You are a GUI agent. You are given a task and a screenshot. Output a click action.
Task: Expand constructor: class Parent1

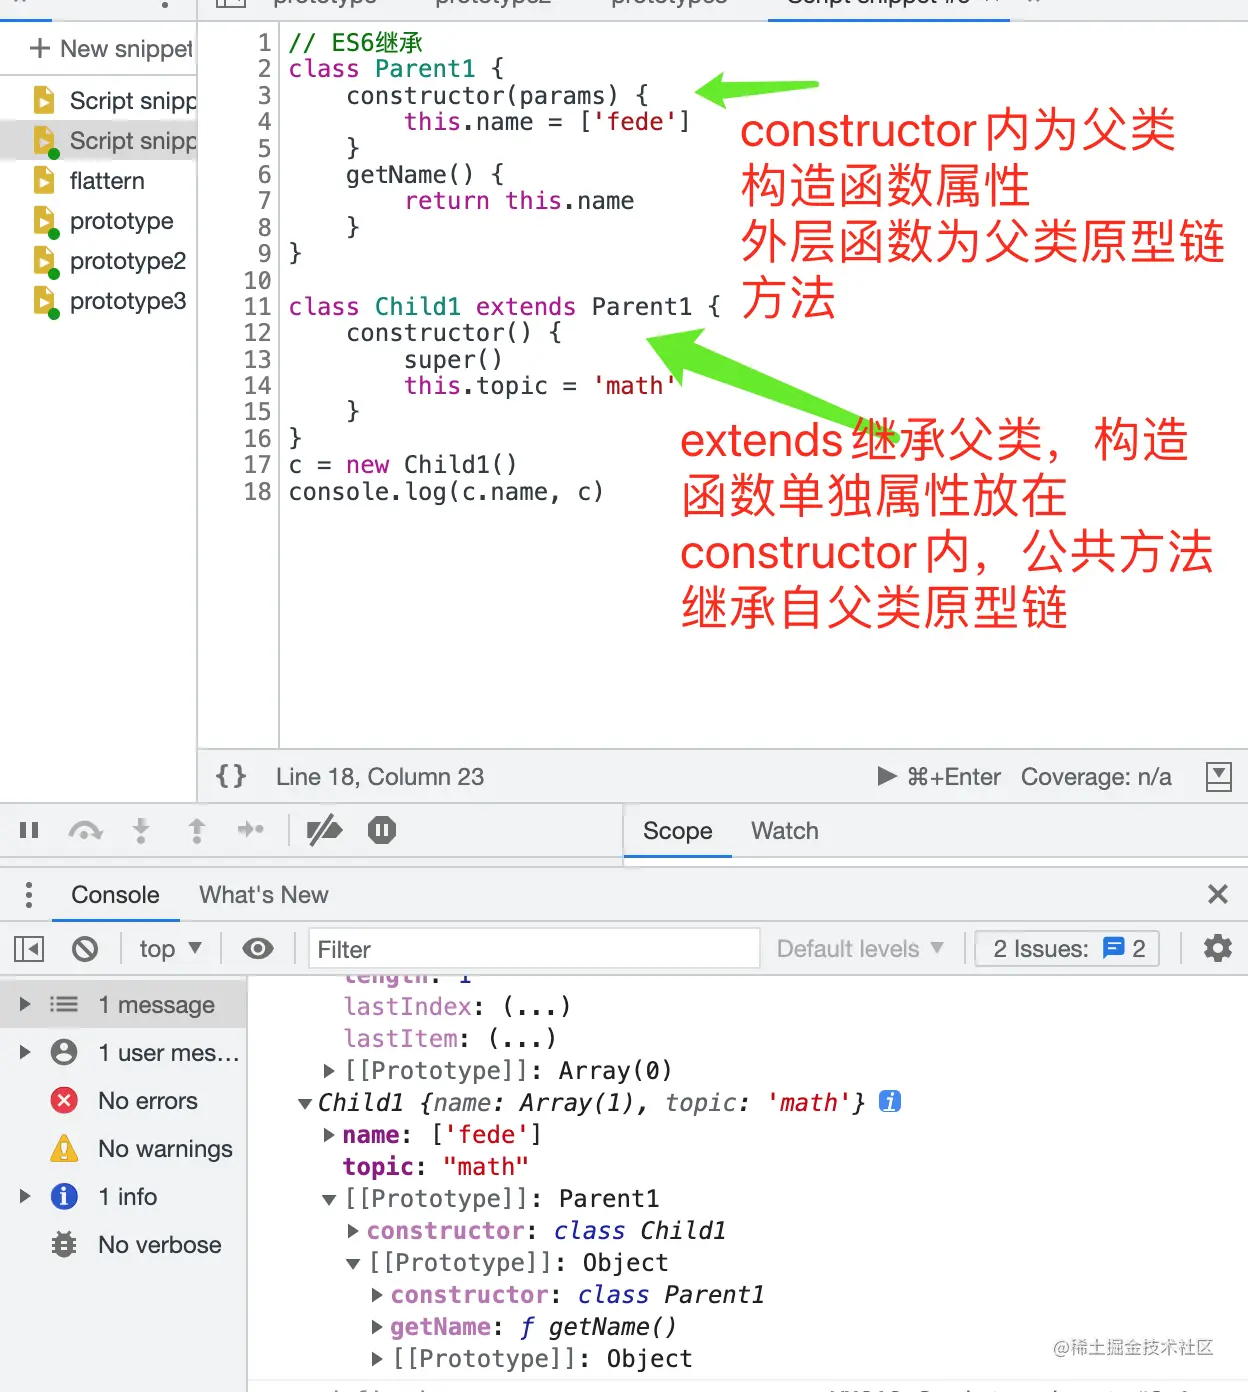377,1295
